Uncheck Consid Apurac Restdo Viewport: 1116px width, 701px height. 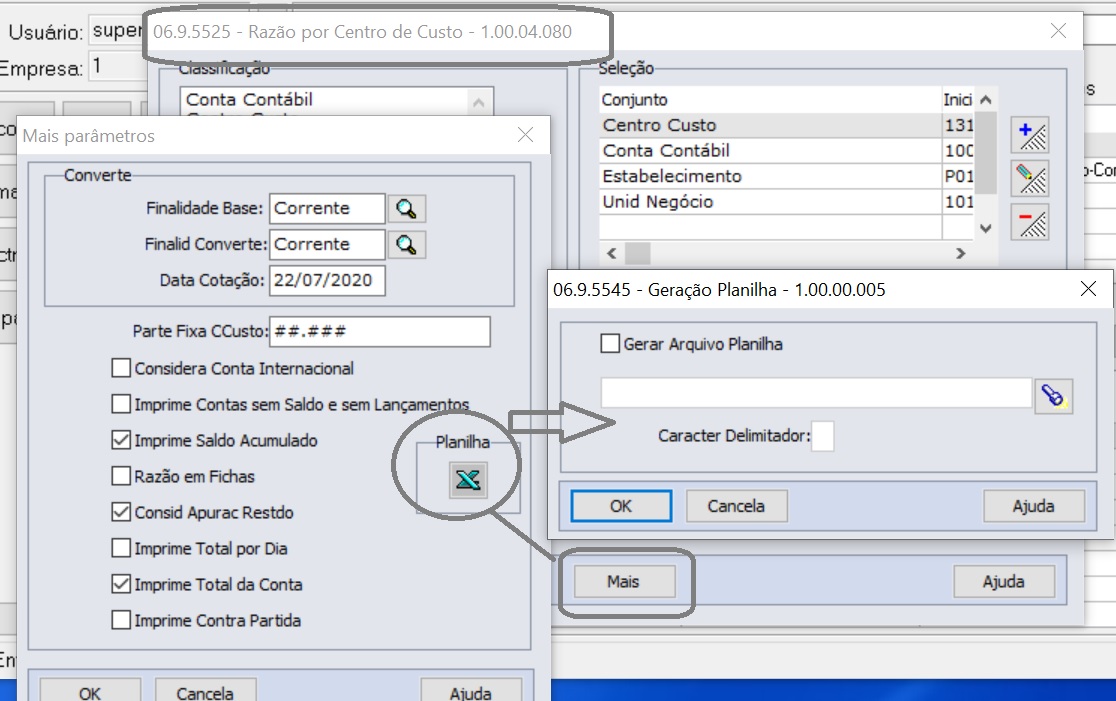point(121,512)
